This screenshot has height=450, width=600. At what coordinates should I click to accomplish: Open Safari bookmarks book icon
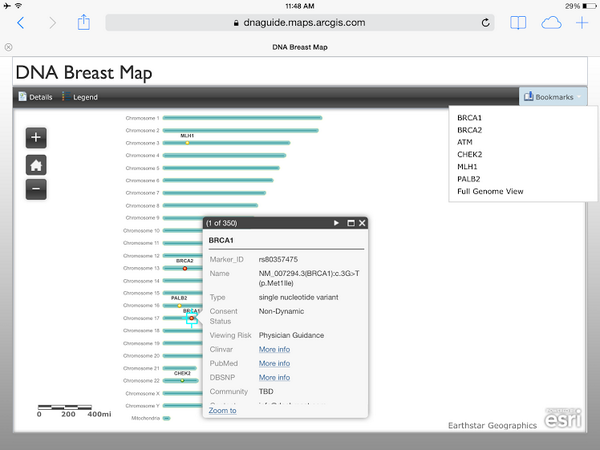(518, 23)
